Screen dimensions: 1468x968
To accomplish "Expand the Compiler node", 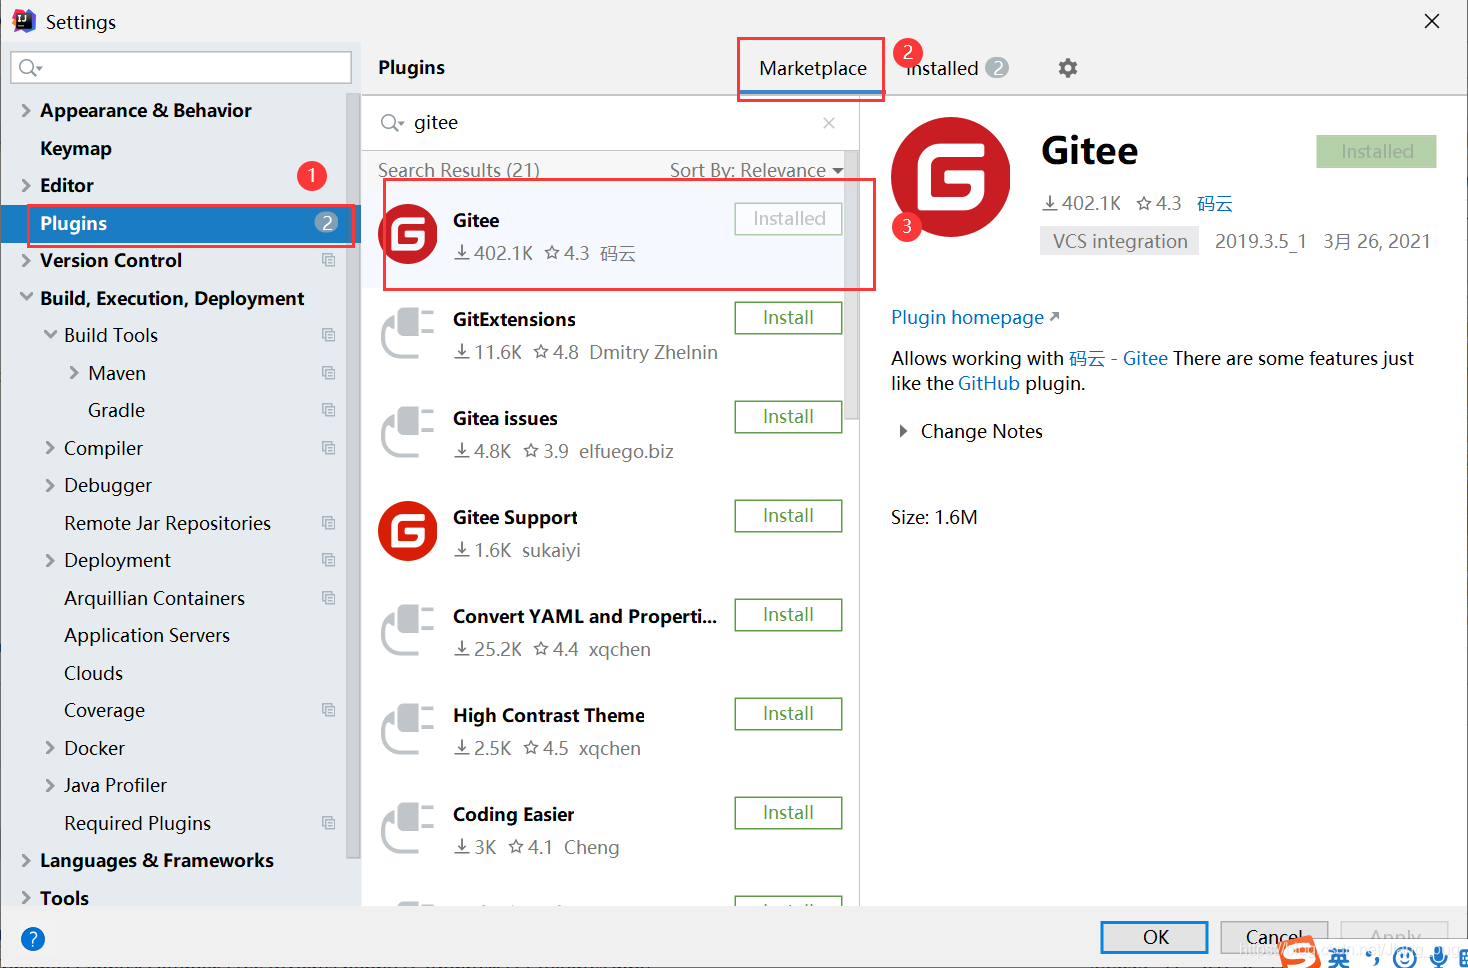I will 50,448.
